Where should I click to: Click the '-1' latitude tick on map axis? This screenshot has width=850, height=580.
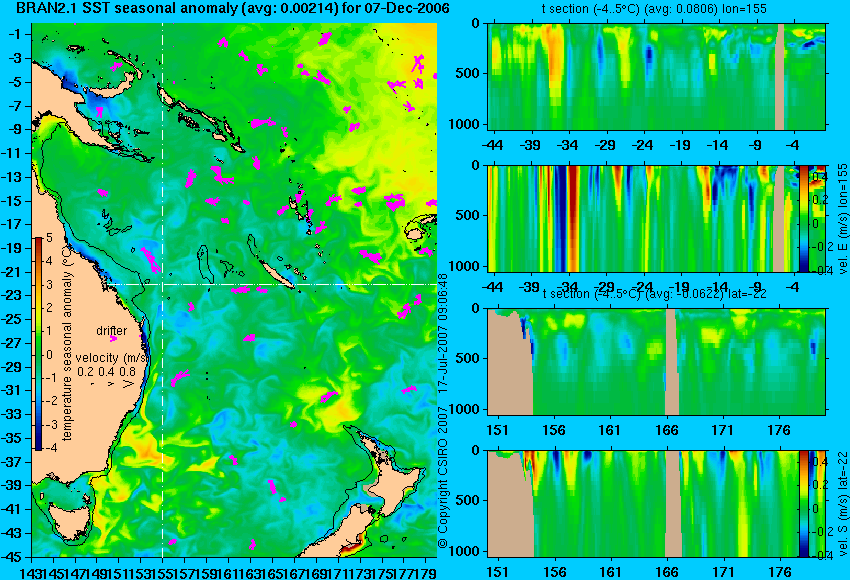[x=15, y=35]
